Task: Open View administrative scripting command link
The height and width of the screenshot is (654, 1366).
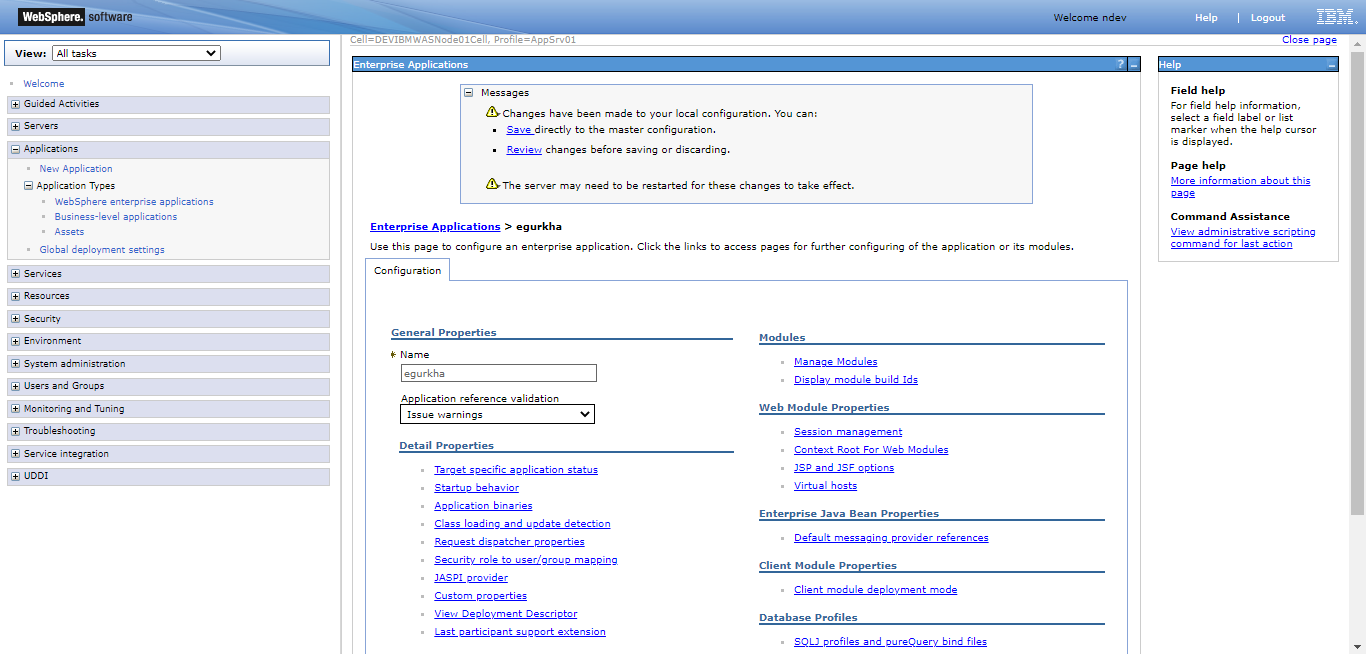Action: [1243, 238]
